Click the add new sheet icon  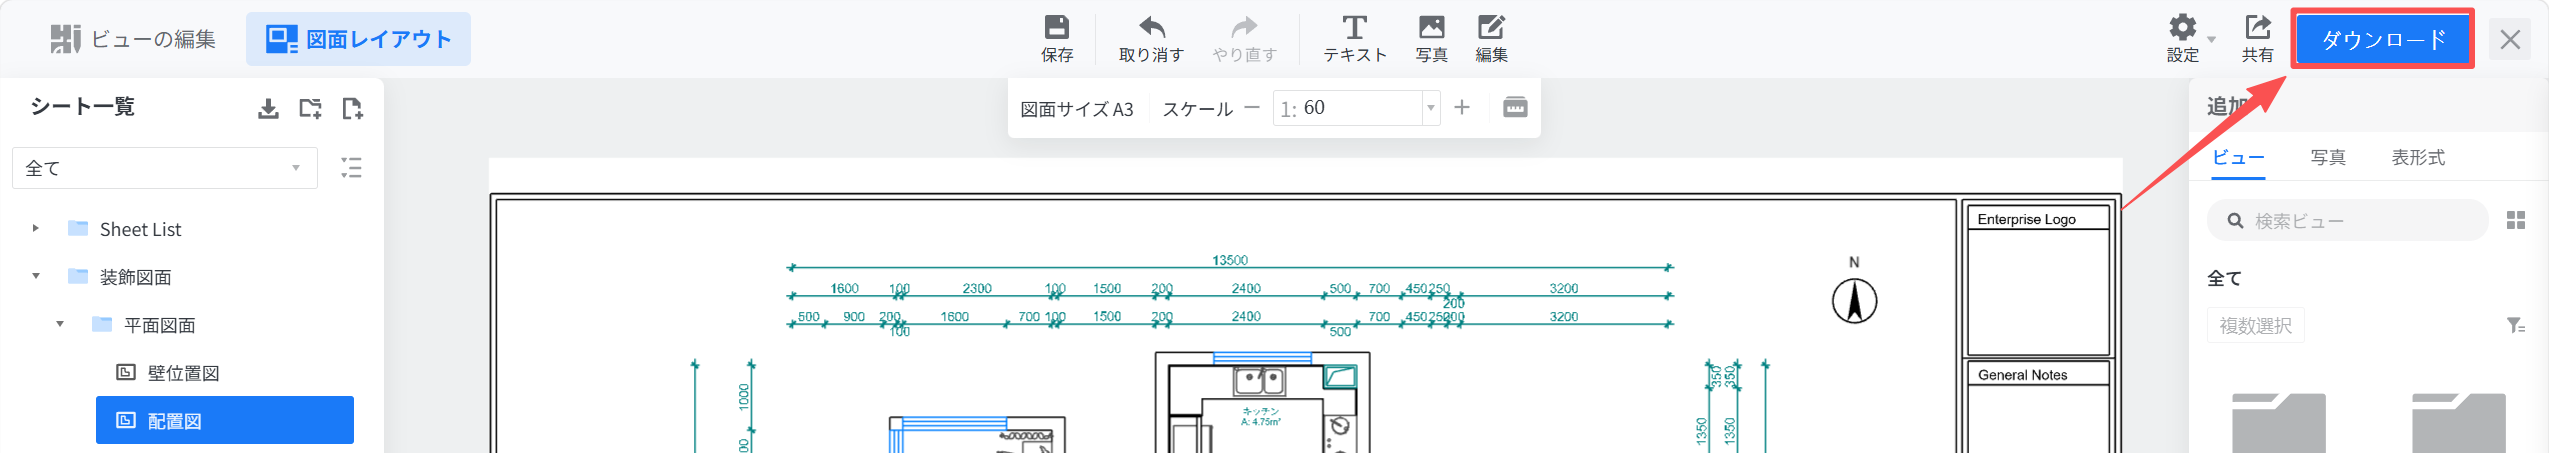pyautogui.click(x=352, y=108)
